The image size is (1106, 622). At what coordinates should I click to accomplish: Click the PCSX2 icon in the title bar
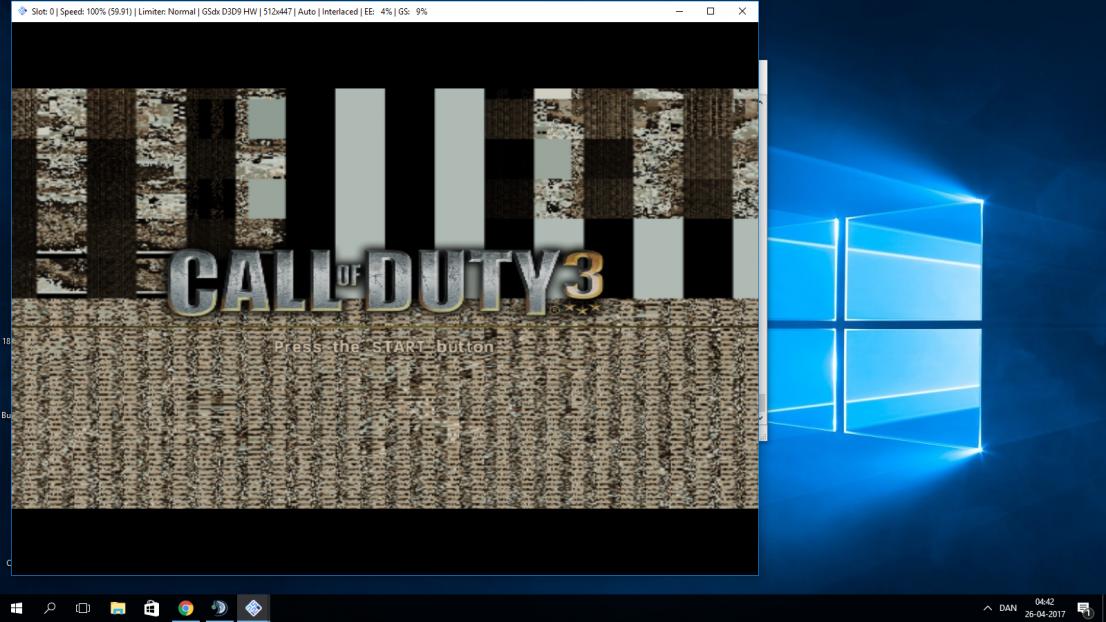[23, 11]
